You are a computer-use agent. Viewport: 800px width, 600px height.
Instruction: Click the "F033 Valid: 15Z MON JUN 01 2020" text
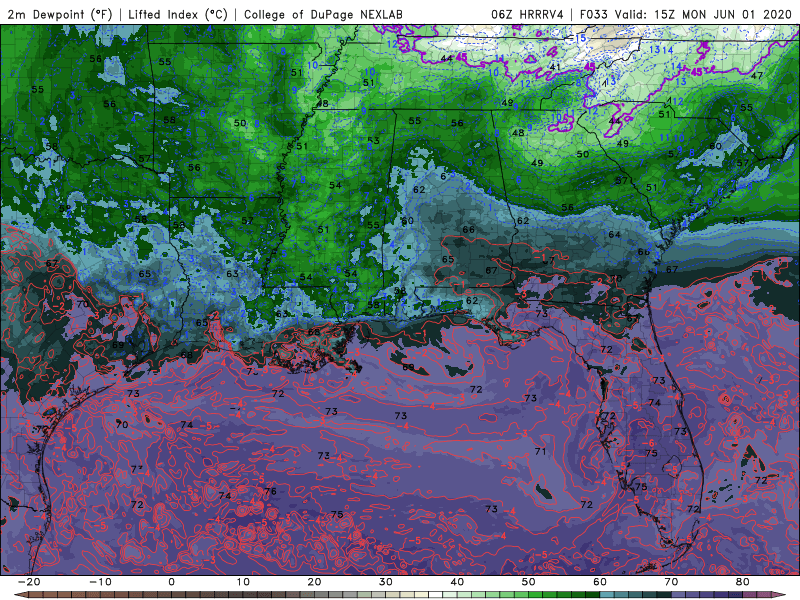tap(686, 14)
